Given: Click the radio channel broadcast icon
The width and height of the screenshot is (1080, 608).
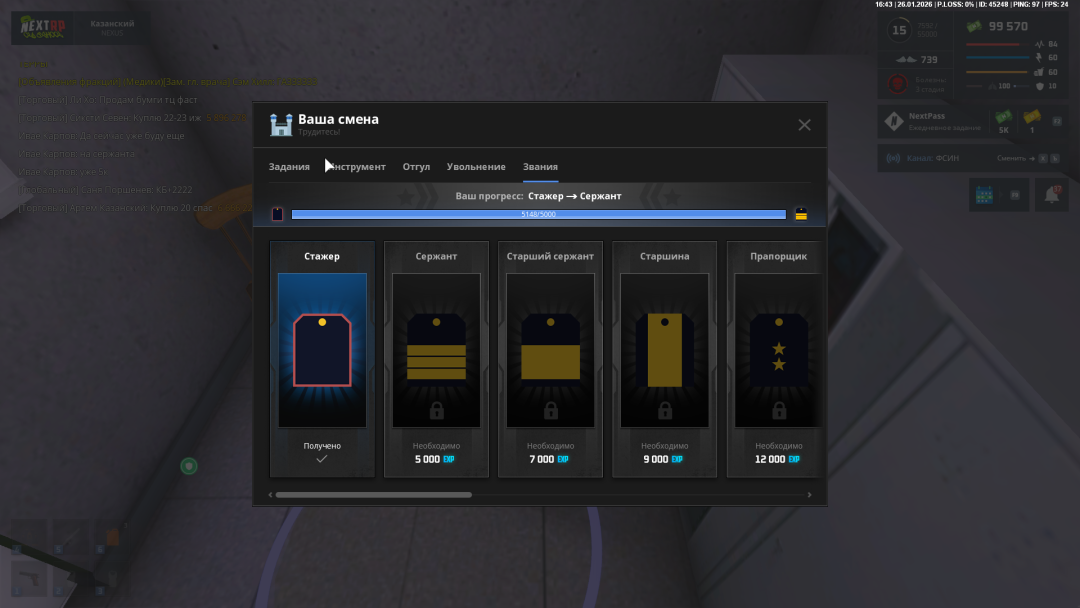Looking at the screenshot, I should click(x=893, y=158).
